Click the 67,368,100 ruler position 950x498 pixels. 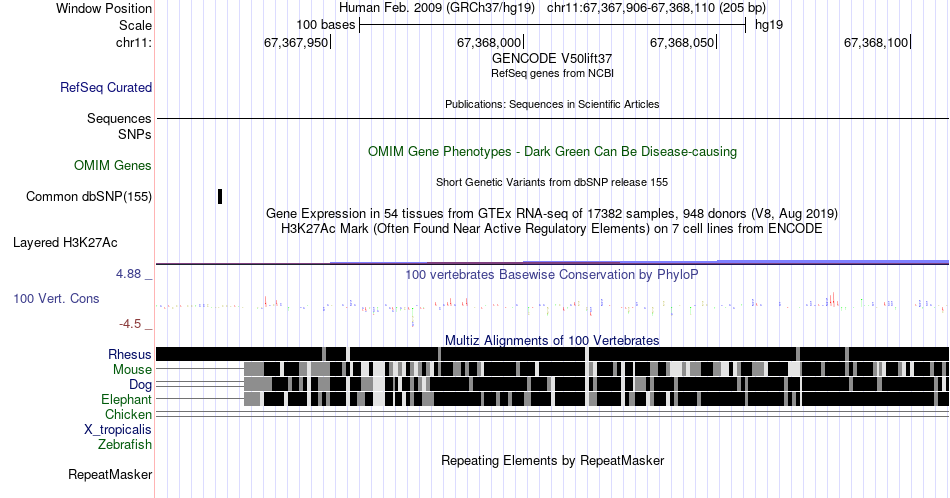pos(876,42)
